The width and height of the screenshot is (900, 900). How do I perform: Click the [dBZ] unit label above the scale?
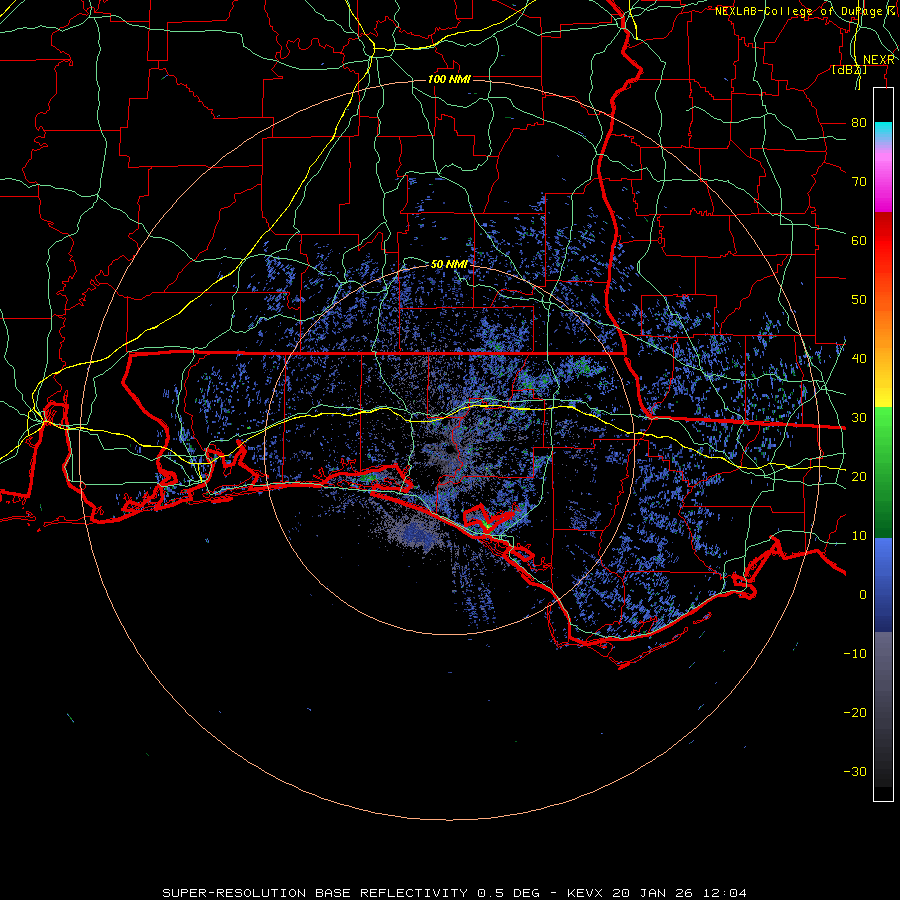point(849,70)
